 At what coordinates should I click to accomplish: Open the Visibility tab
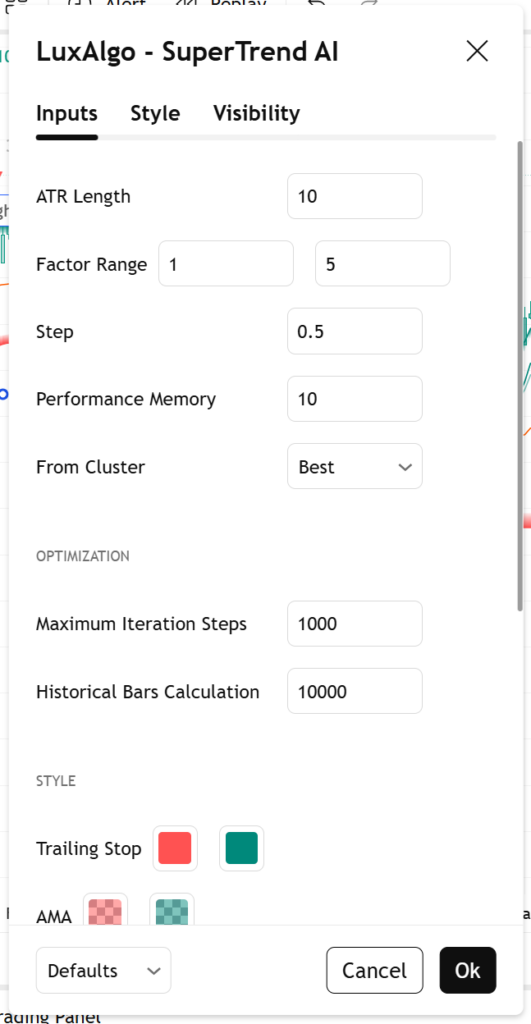coord(257,113)
